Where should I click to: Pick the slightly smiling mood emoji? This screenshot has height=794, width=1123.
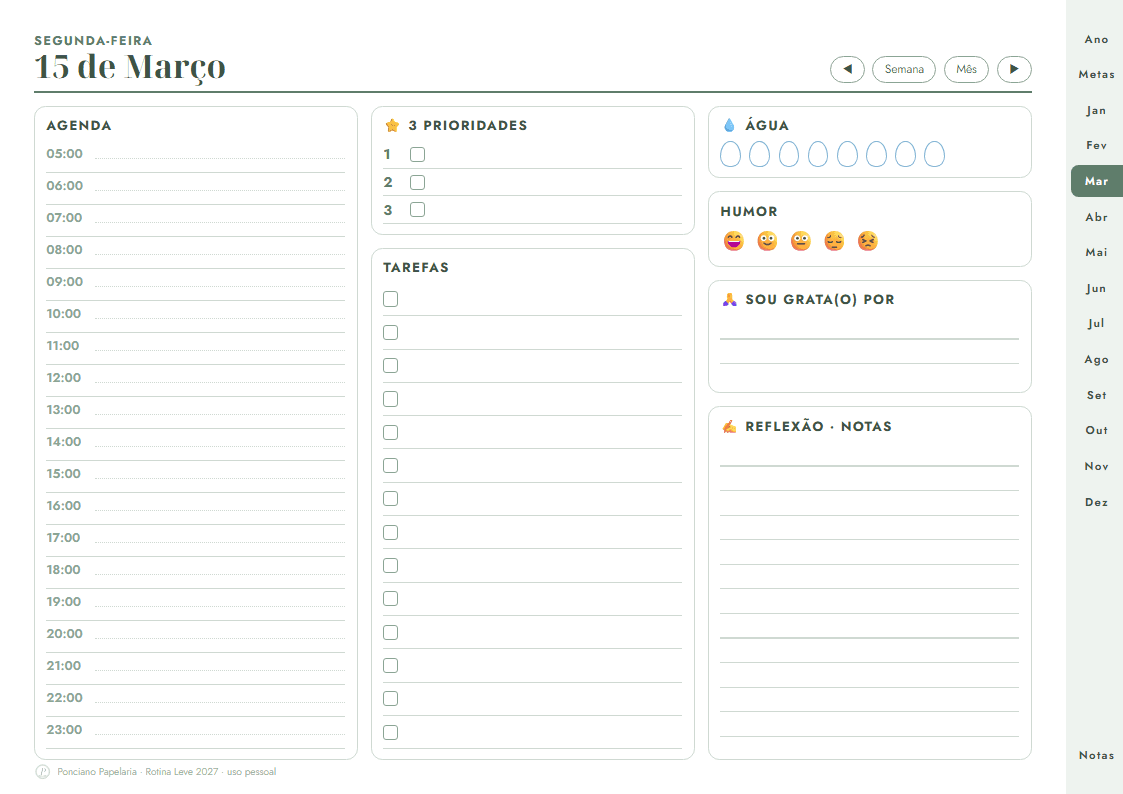click(767, 241)
